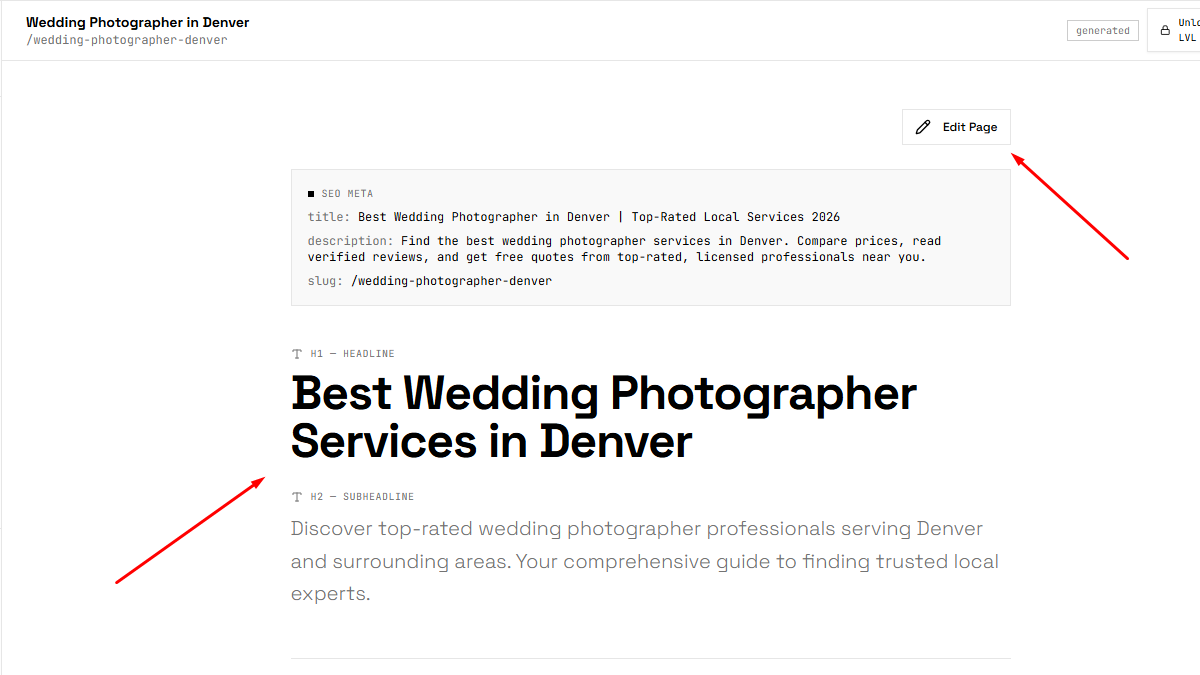The height and width of the screenshot is (675, 1200).
Task: Click the SEO META section label
Action: 347,194
